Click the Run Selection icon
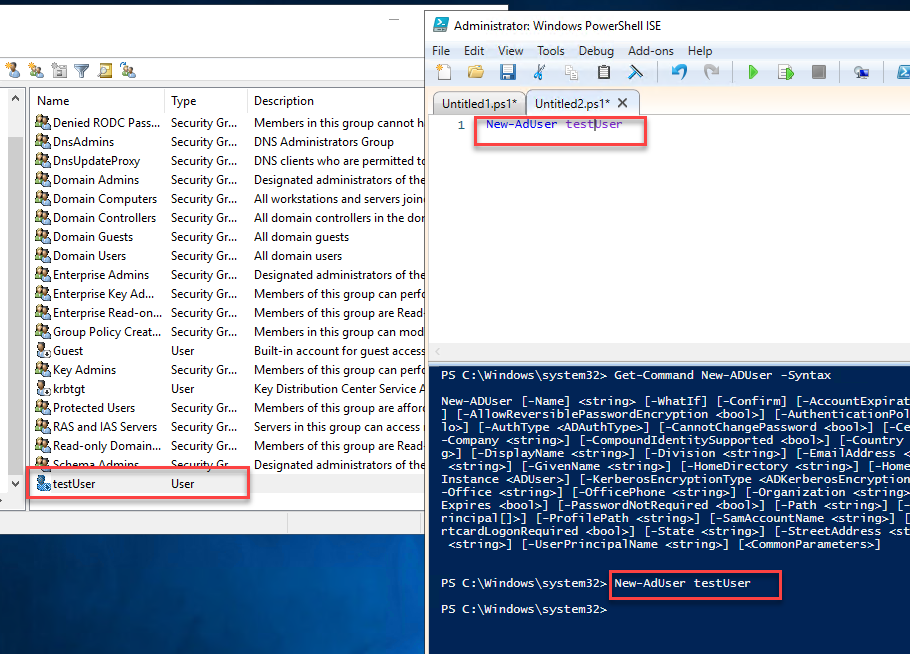 tap(786, 72)
